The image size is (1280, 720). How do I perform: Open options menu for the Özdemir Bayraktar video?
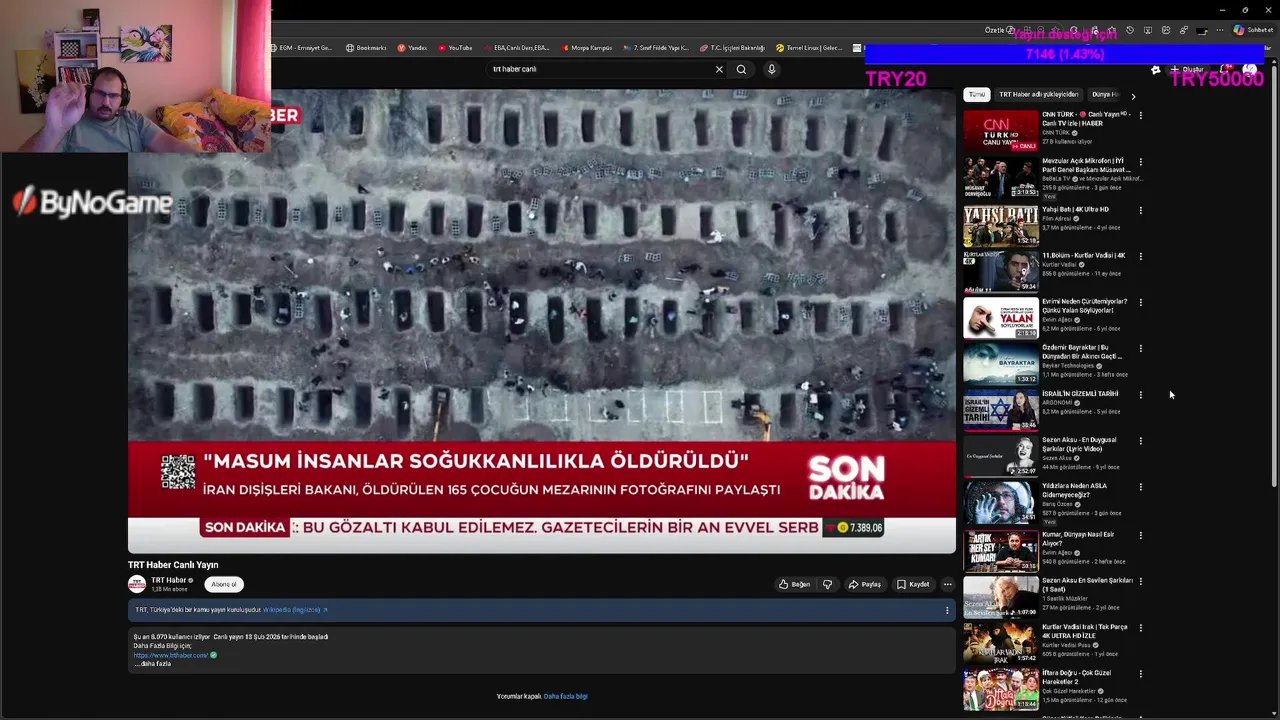click(1140, 349)
